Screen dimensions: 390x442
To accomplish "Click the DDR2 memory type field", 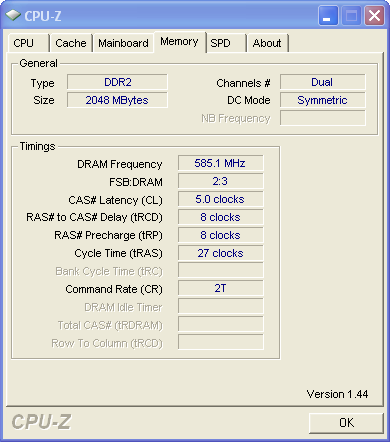I will tap(117, 82).
